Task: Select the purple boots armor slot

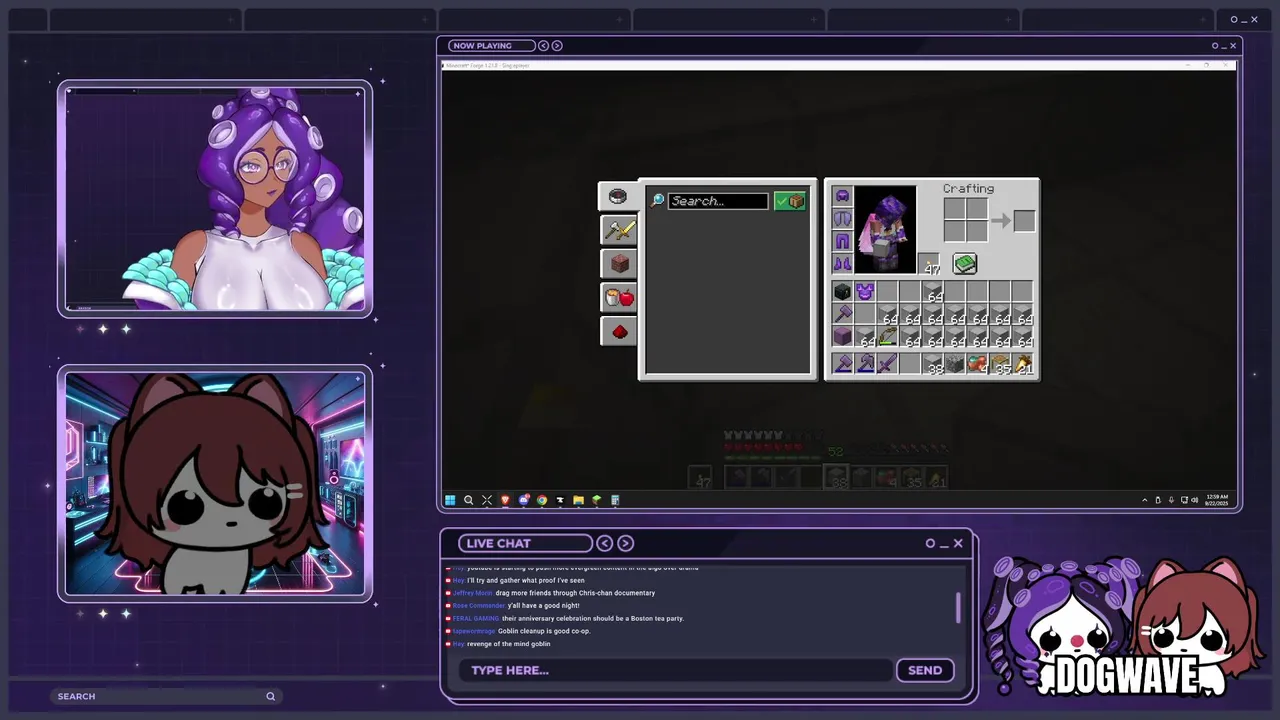Action: (842, 264)
